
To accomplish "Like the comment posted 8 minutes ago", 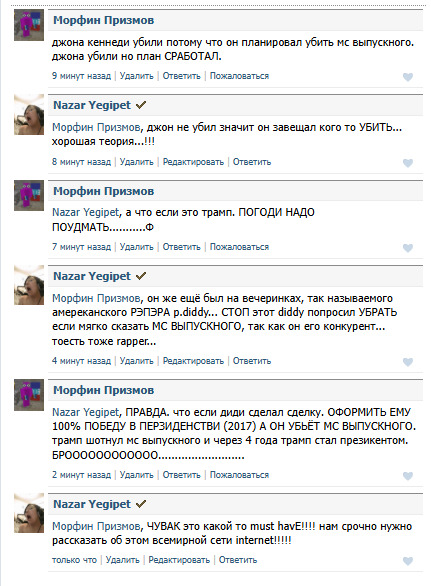I will (x=407, y=163).
